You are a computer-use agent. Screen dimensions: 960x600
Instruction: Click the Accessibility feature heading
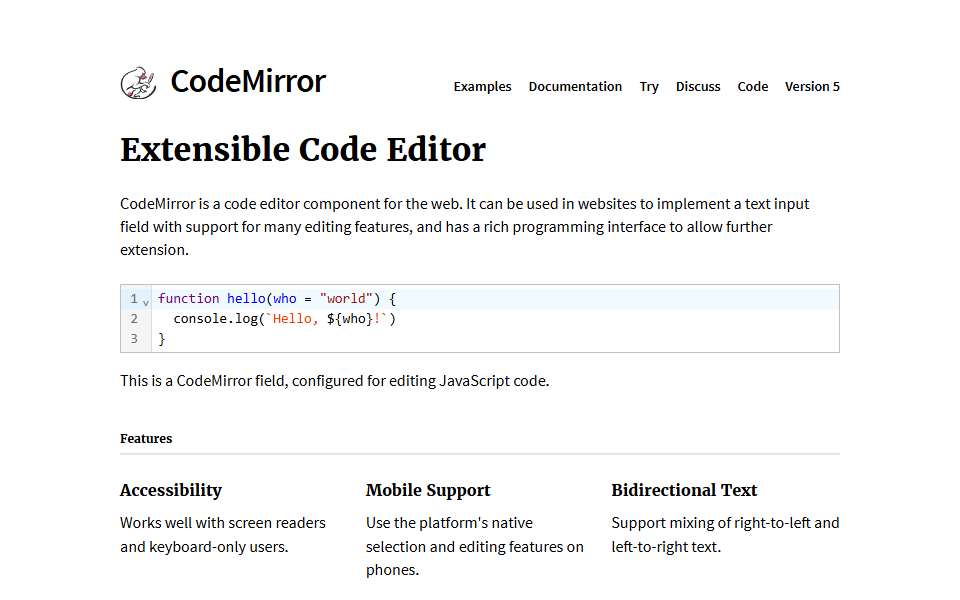[171, 490]
